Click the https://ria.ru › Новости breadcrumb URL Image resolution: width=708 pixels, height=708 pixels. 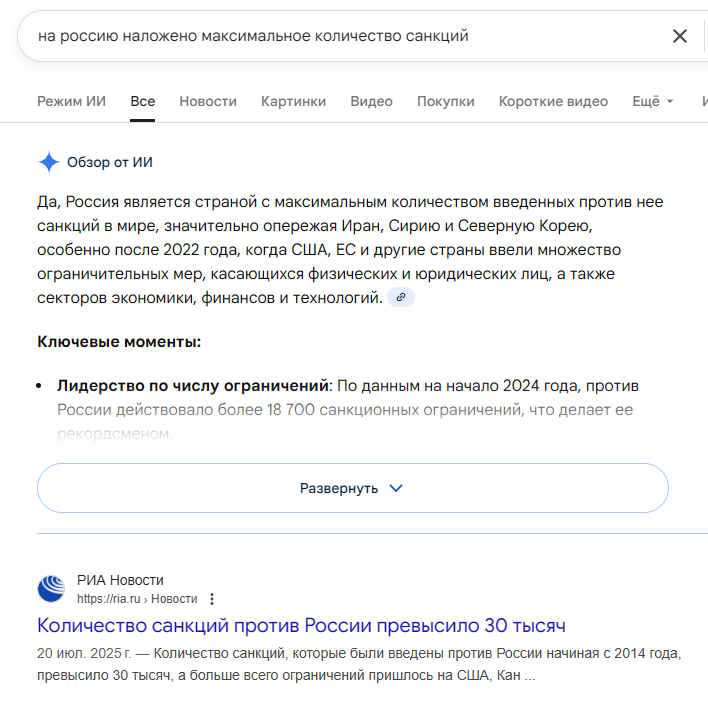click(x=137, y=599)
